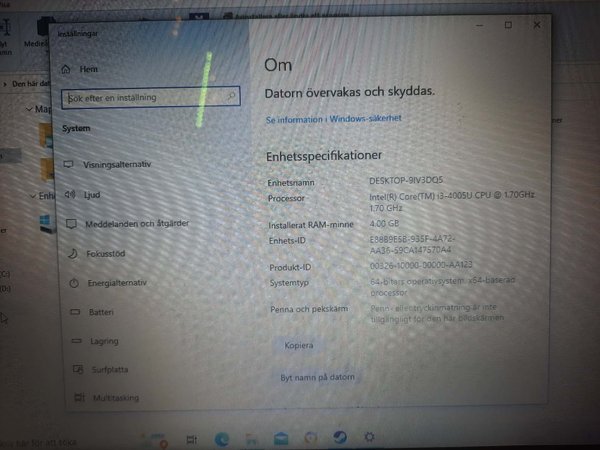Image resolution: width=600 pixels, height=450 pixels.
Task: Open the Lagring storage page
Action: coord(104,341)
